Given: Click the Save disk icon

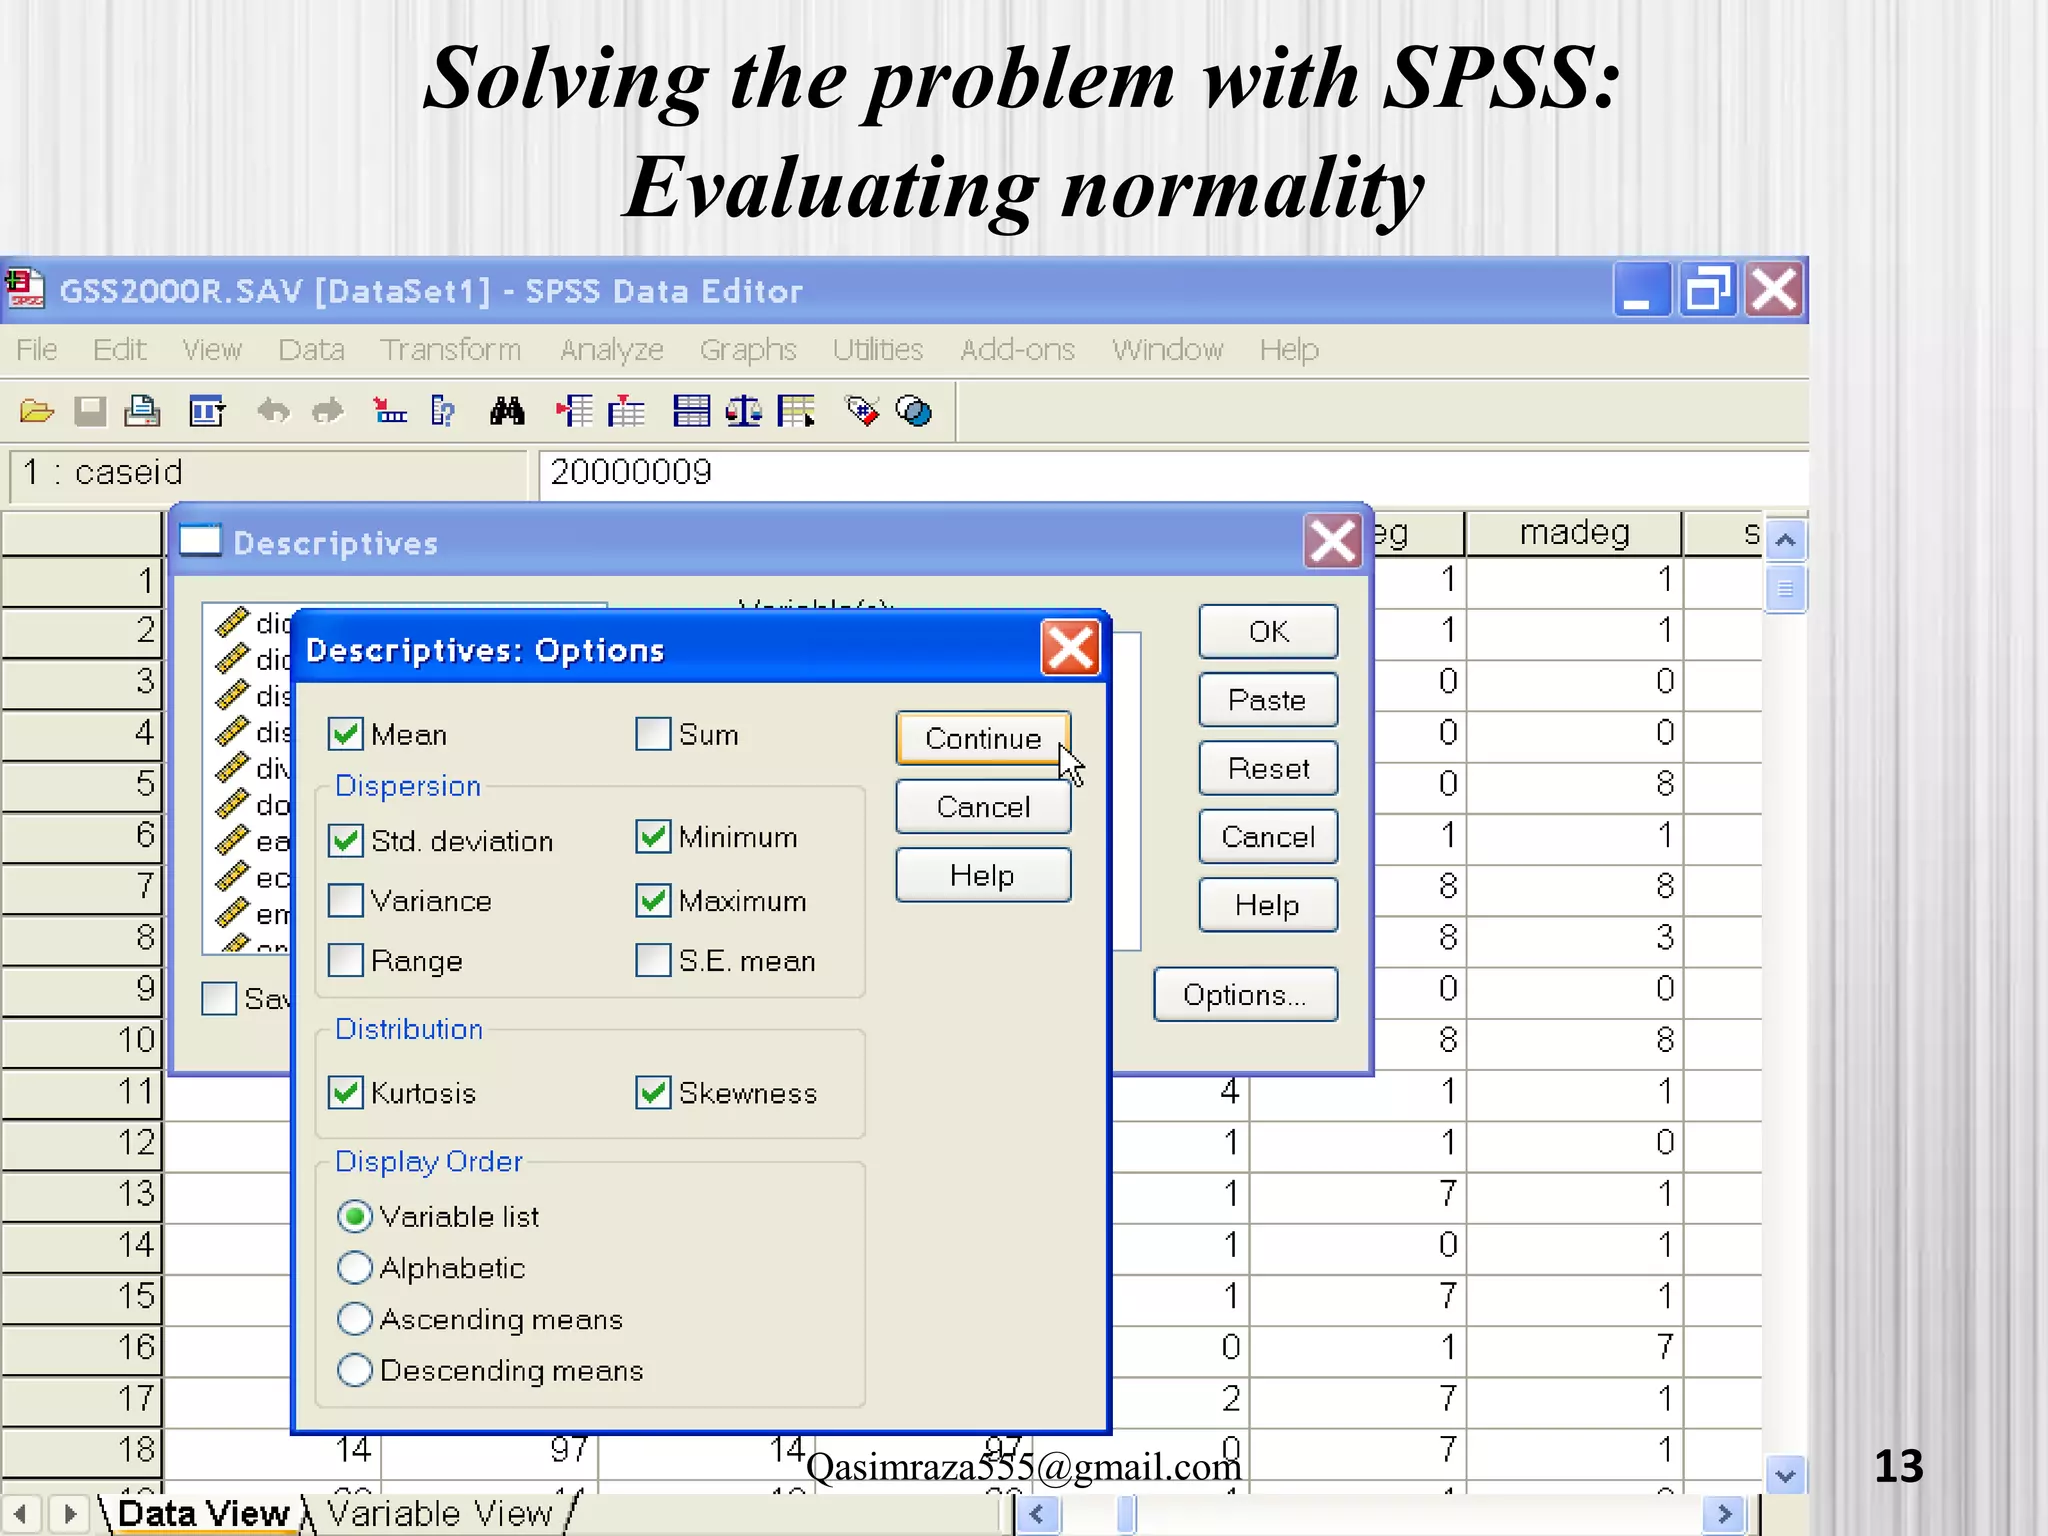Looking at the screenshot, I should tap(90, 411).
